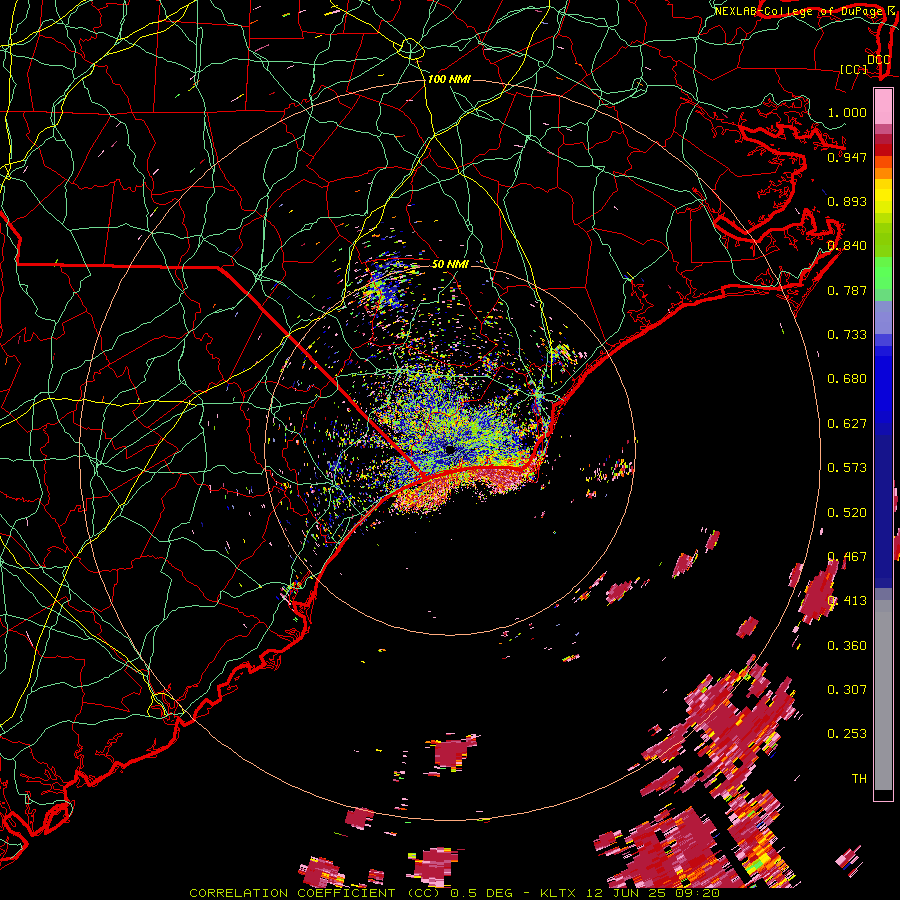
Task: Click the 0.787 legend value
Action: [x=847, y=290]
